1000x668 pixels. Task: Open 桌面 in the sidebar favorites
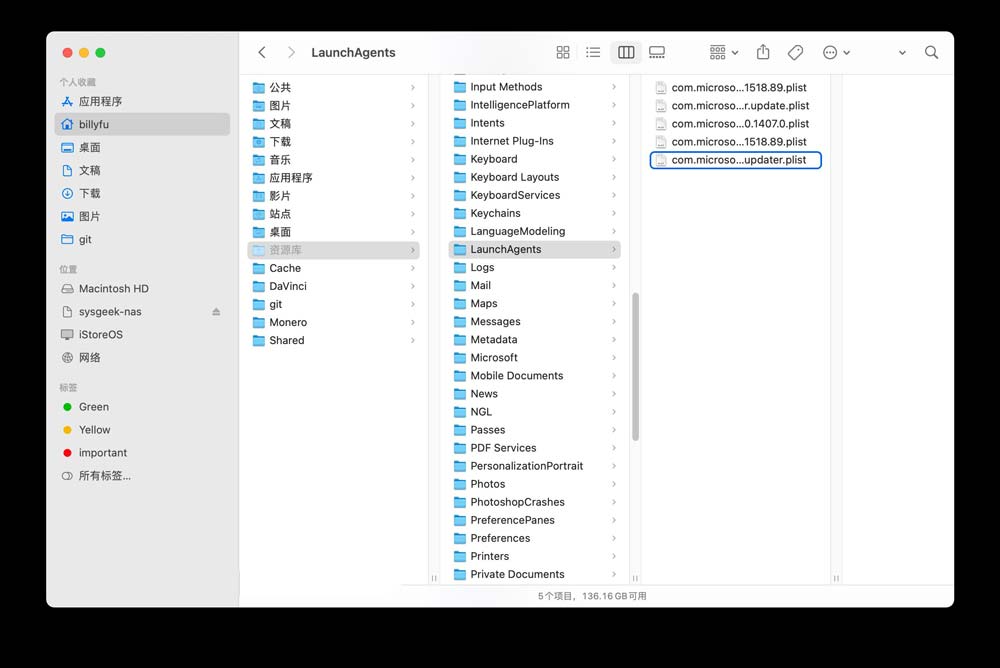pyautogui.click(x=142, y=147)
